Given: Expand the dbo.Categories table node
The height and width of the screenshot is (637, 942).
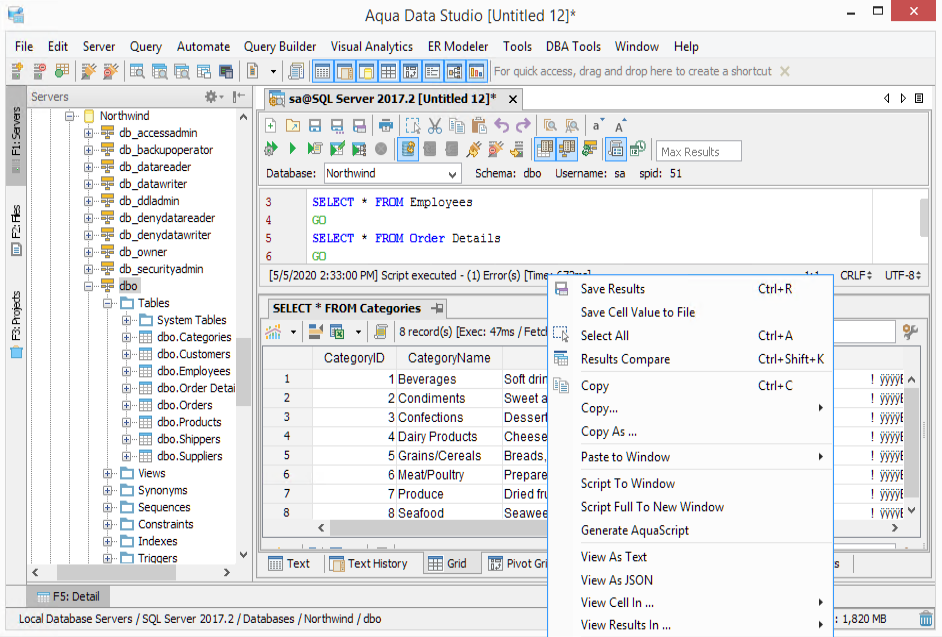Looking at the screenshot, I should [x=127, y=338].
